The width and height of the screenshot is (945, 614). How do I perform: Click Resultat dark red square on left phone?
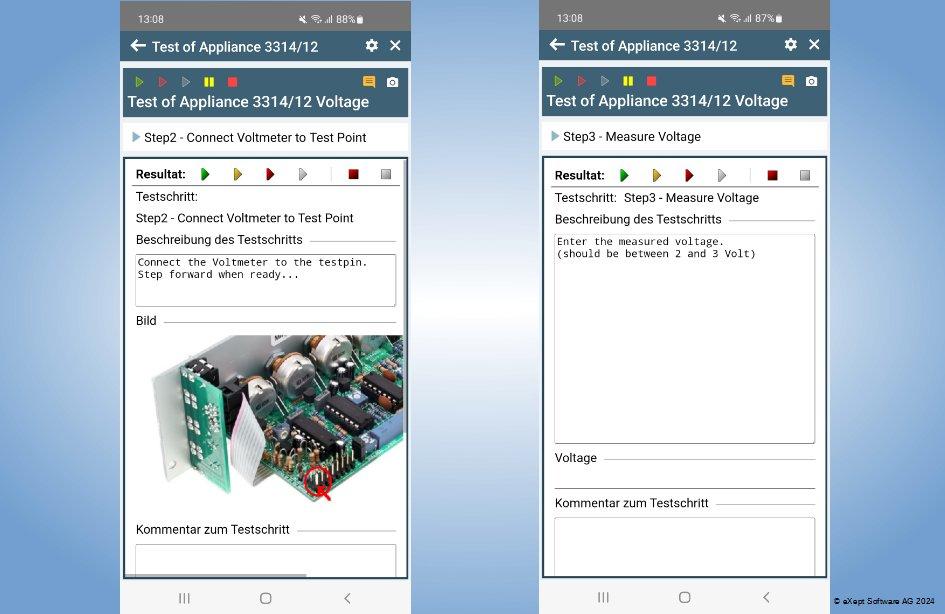click(x=354, y=174)
